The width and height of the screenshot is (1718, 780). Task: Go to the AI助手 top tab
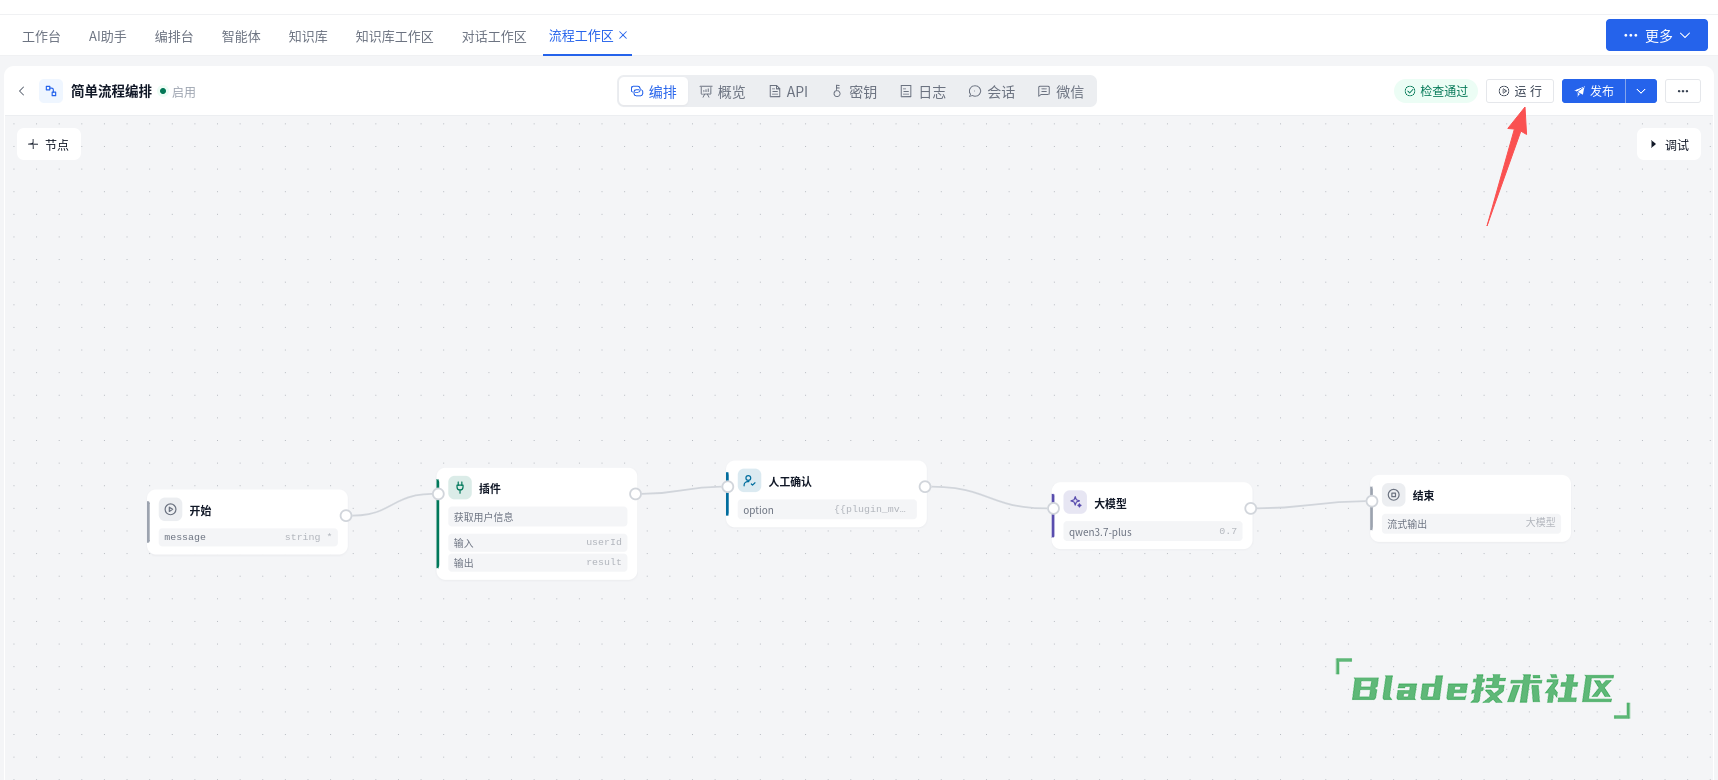point(107,37)
